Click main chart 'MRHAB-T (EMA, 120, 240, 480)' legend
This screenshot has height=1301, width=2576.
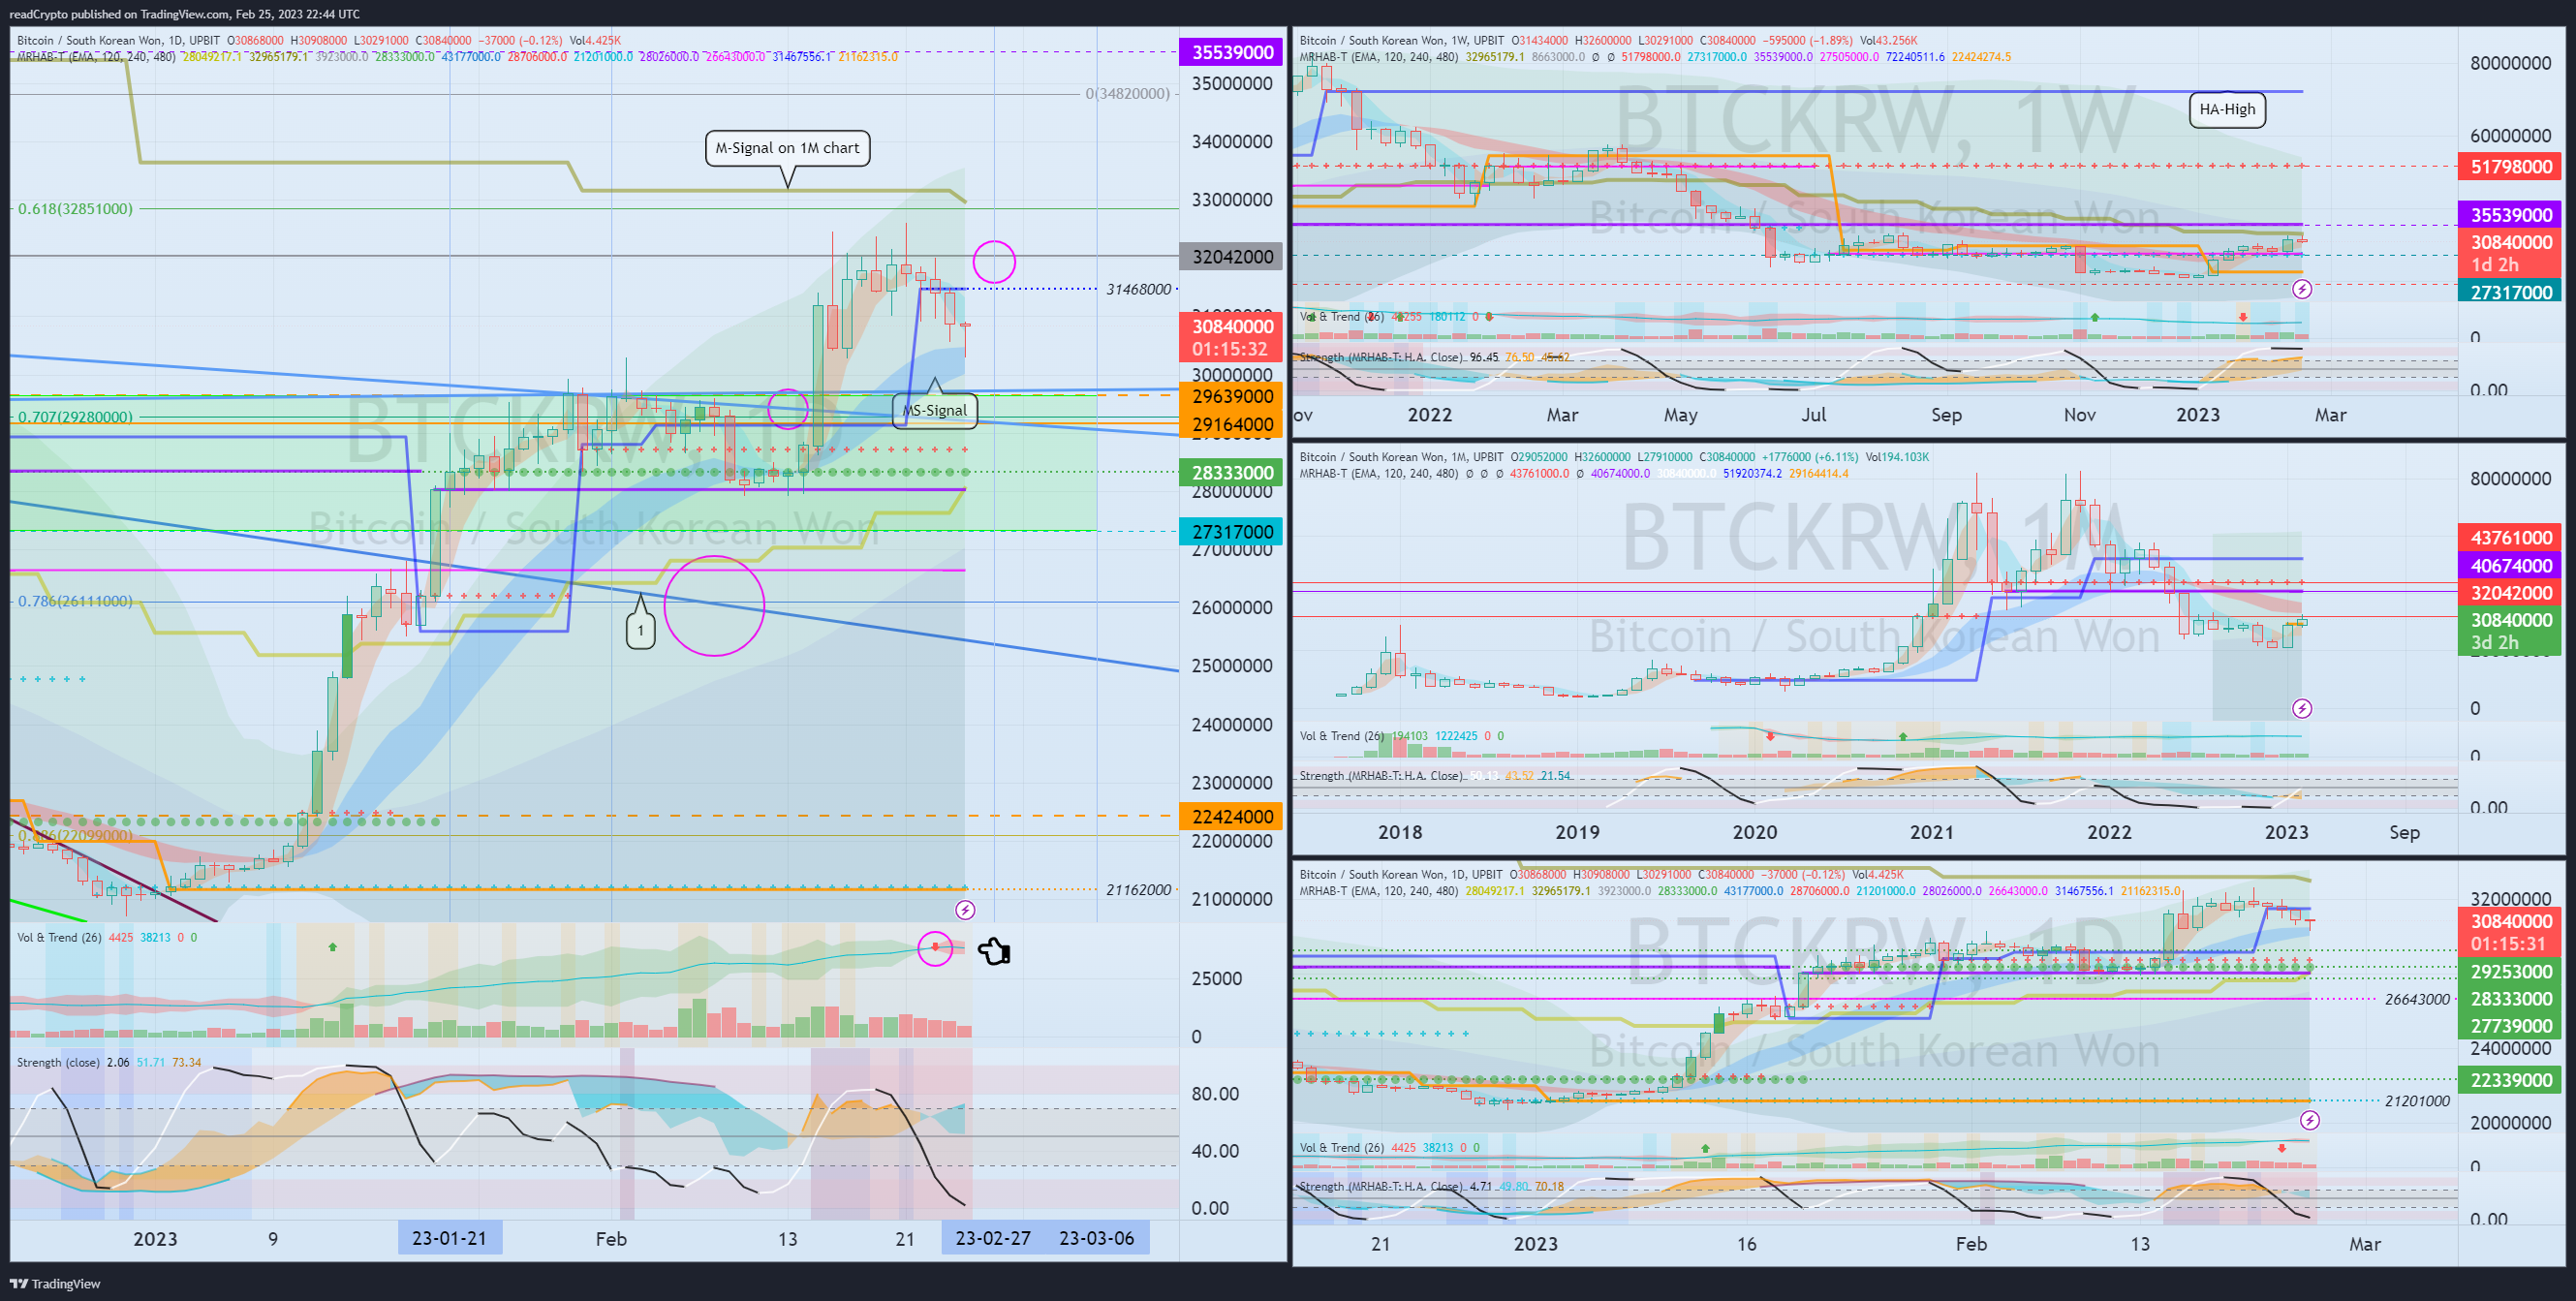tap(96, 57)
